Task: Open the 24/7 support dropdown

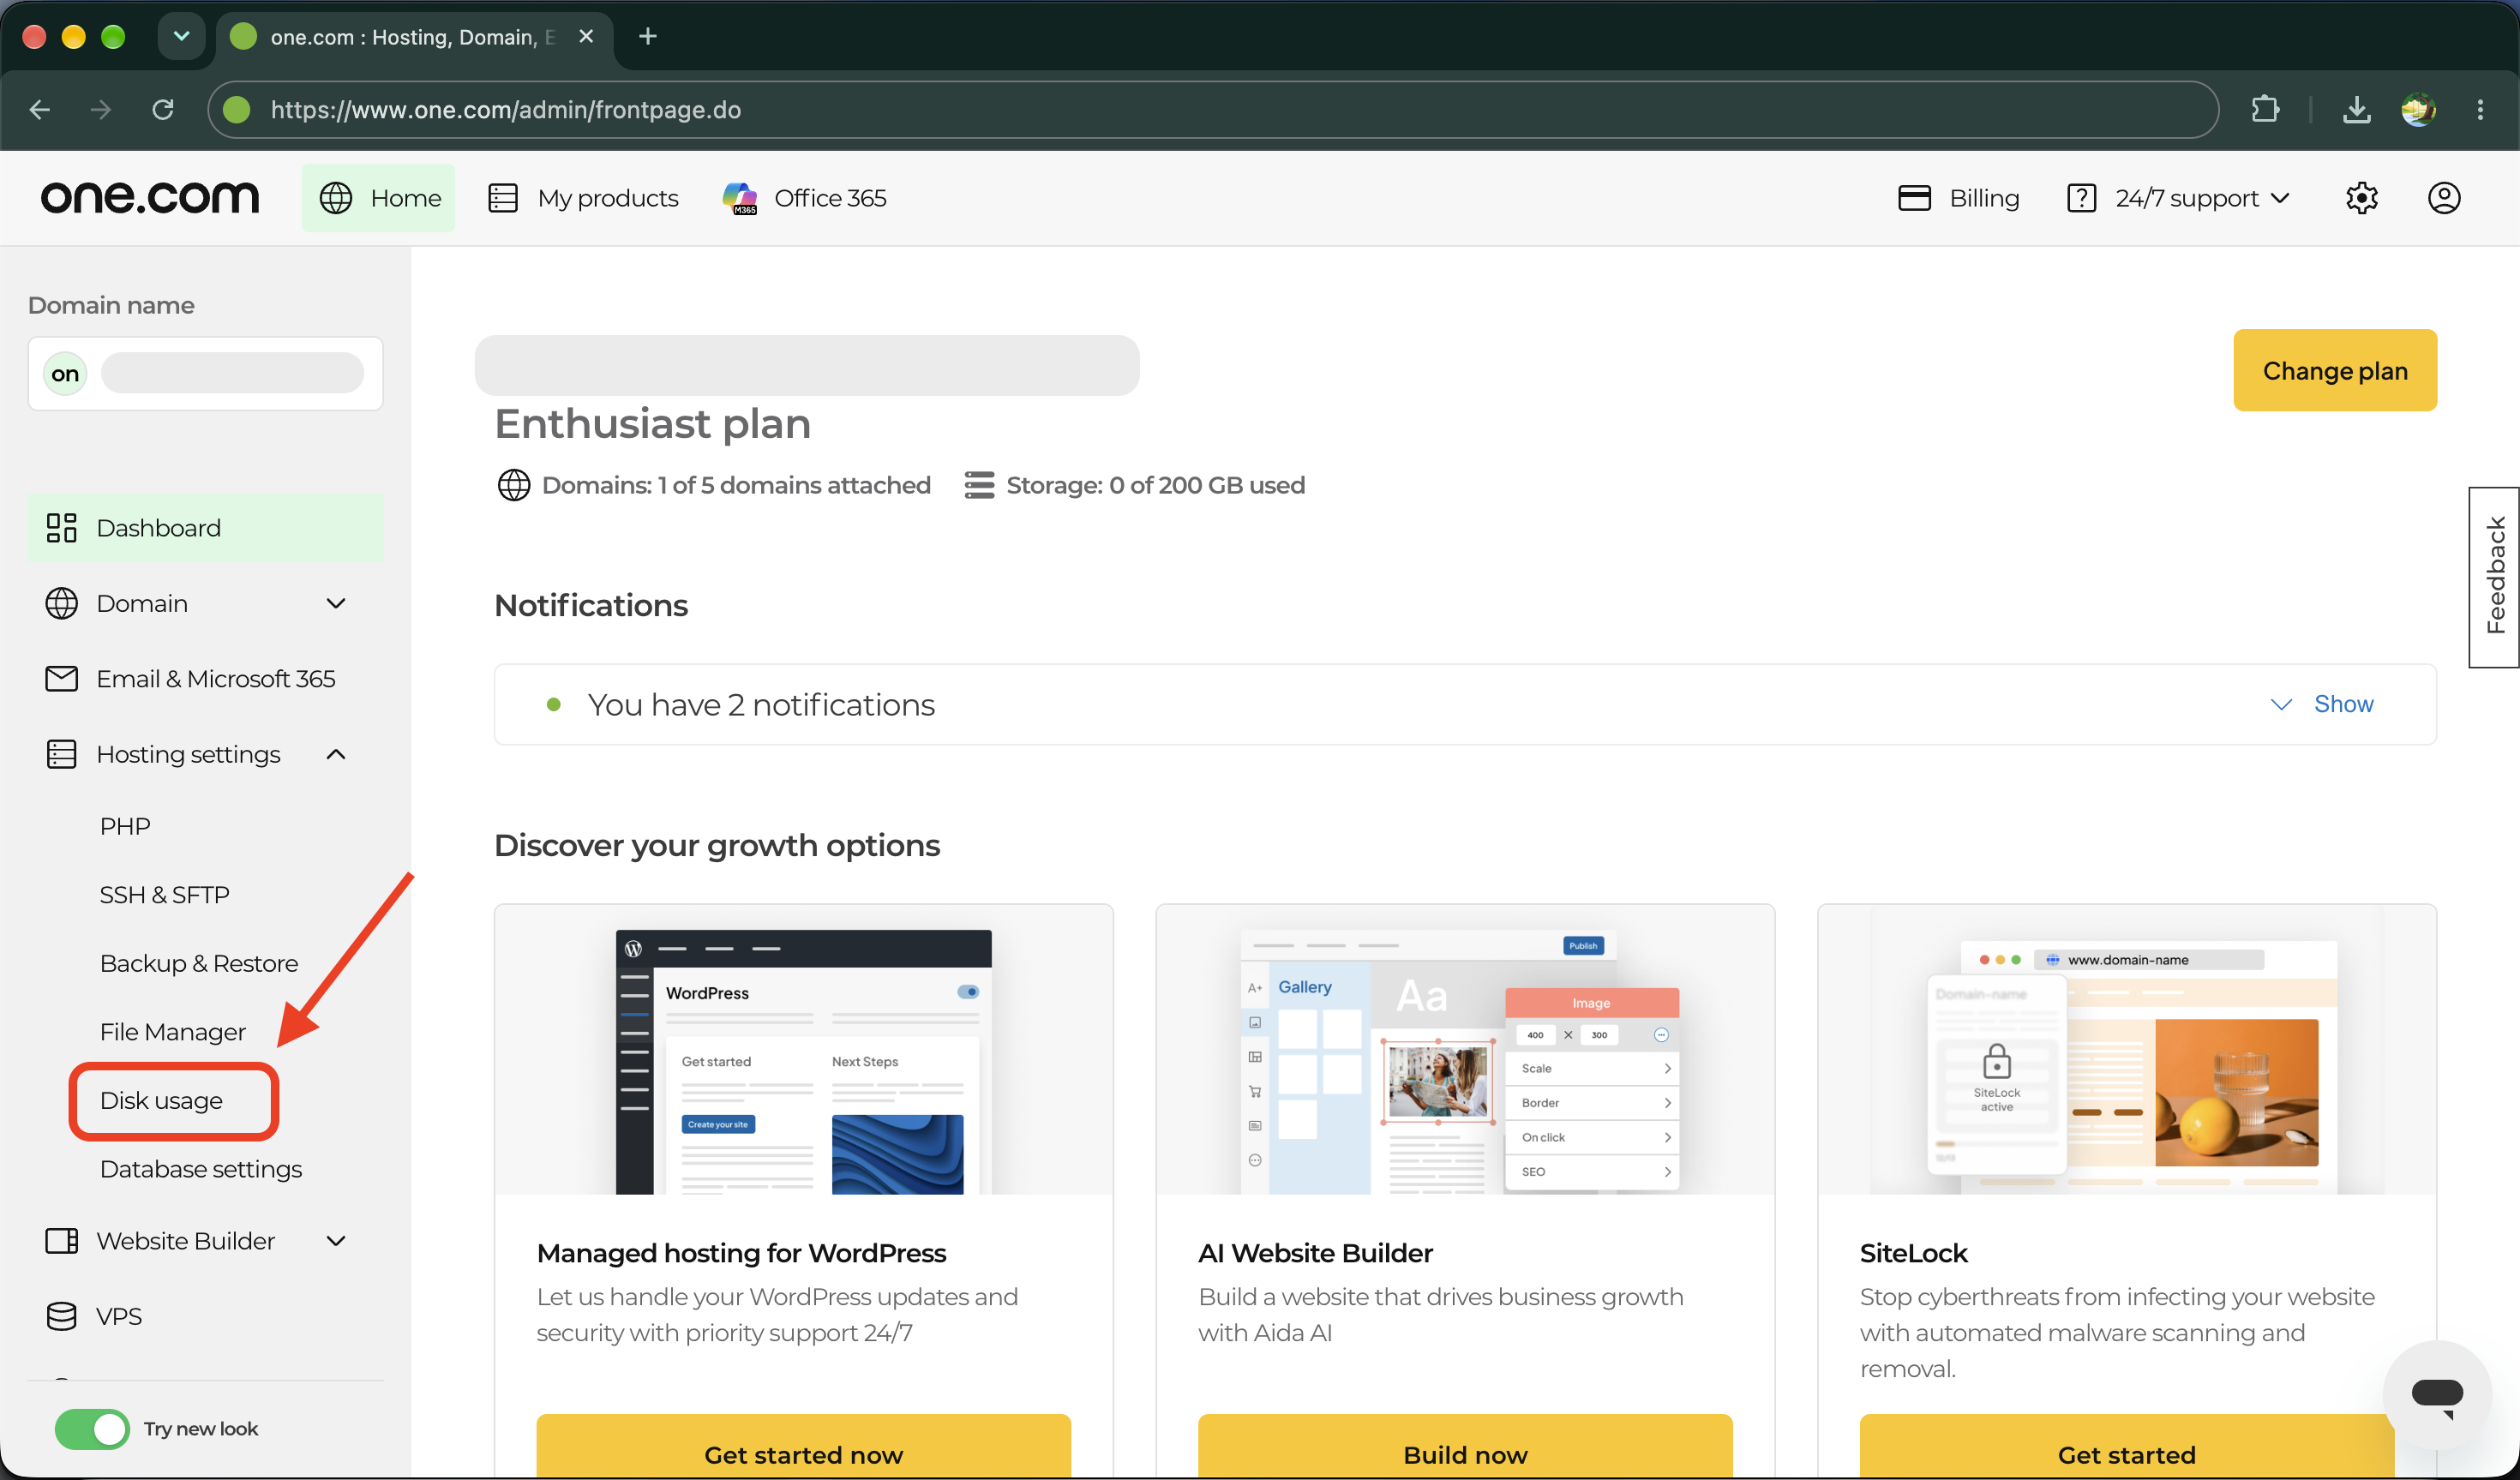Action: pyautogui.click(x=2178, y=198)
